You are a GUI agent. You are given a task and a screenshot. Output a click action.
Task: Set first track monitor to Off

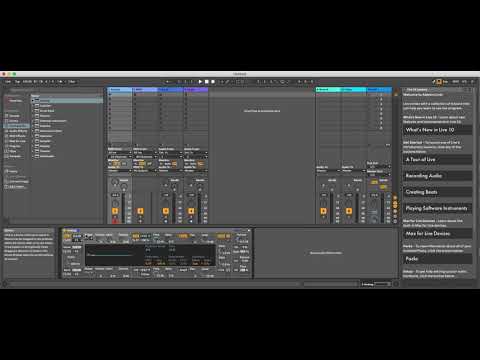point(124,164)
